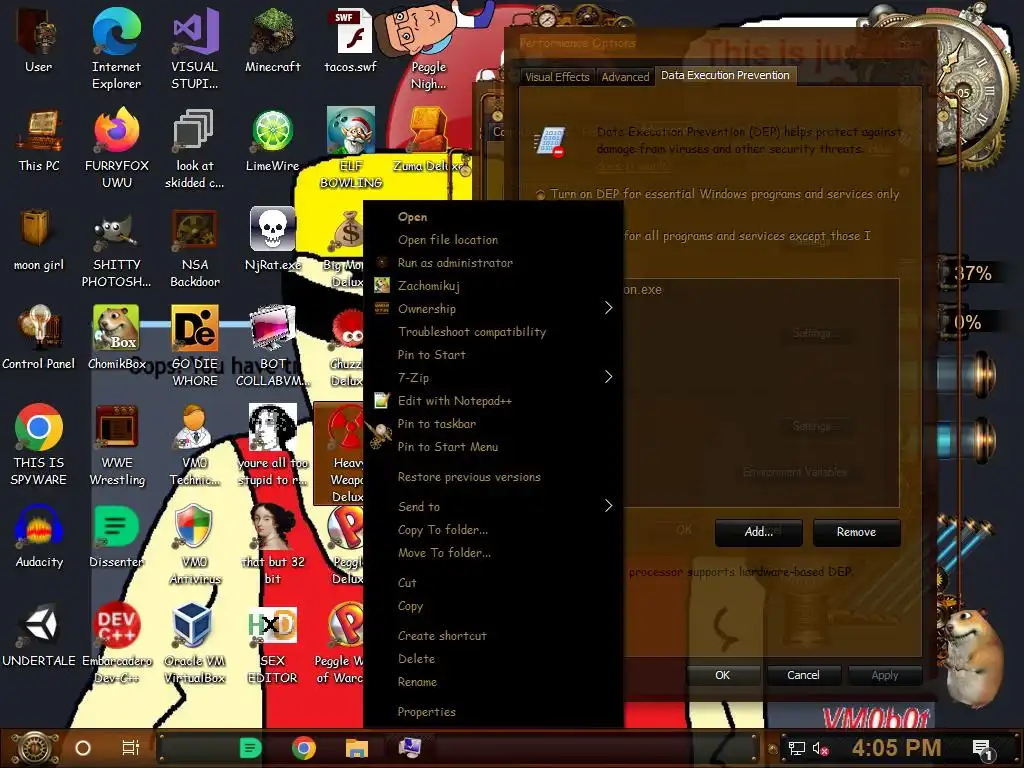Choose Run as administrator
Viewport: 1024px width, 768px height.
(x=493, y=263)
